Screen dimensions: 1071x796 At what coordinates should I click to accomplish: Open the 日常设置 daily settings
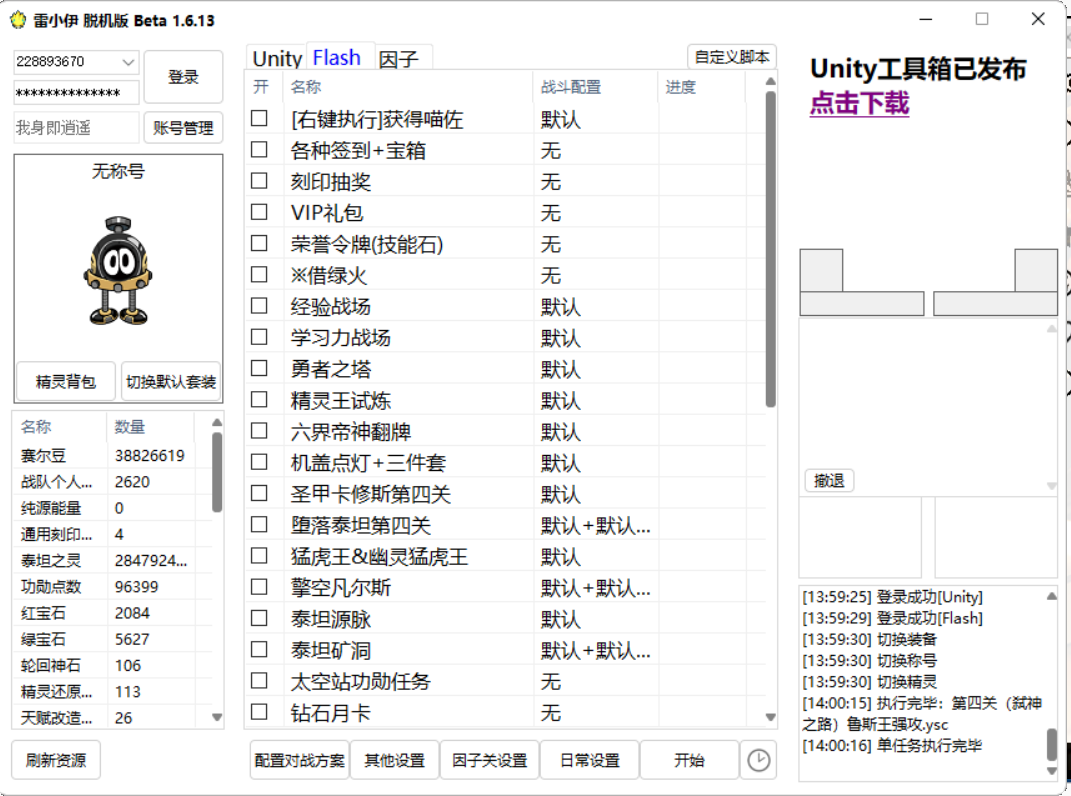[588, 760]
